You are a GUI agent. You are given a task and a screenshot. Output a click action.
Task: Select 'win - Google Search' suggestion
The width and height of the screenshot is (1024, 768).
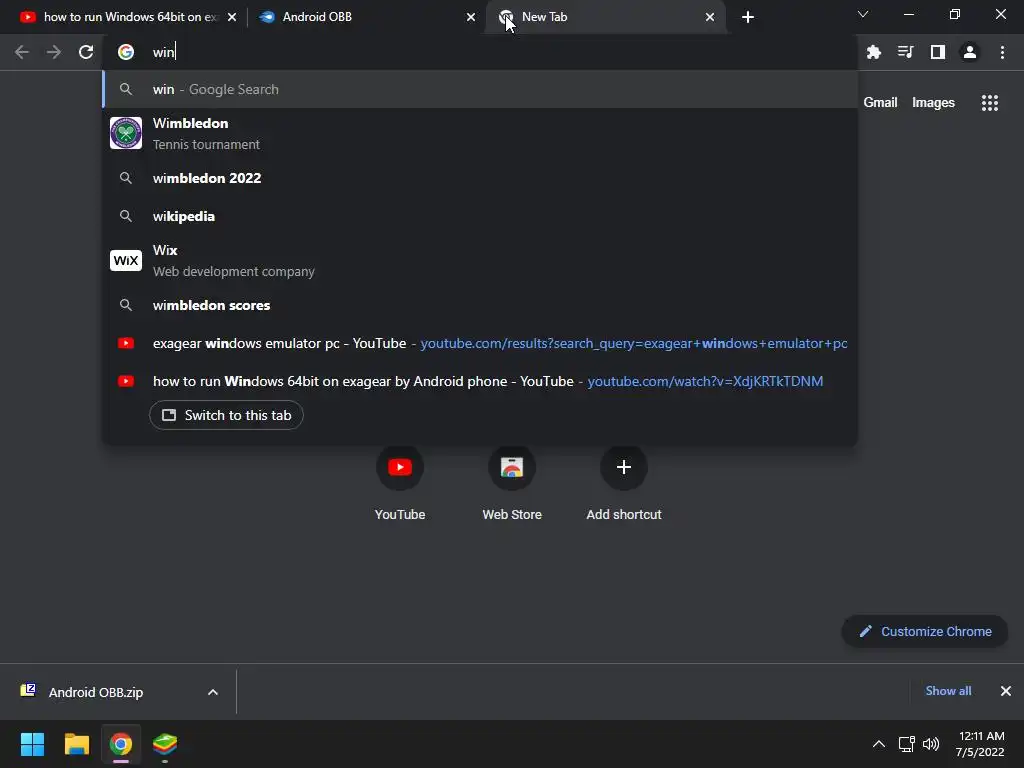click(480, 89)
